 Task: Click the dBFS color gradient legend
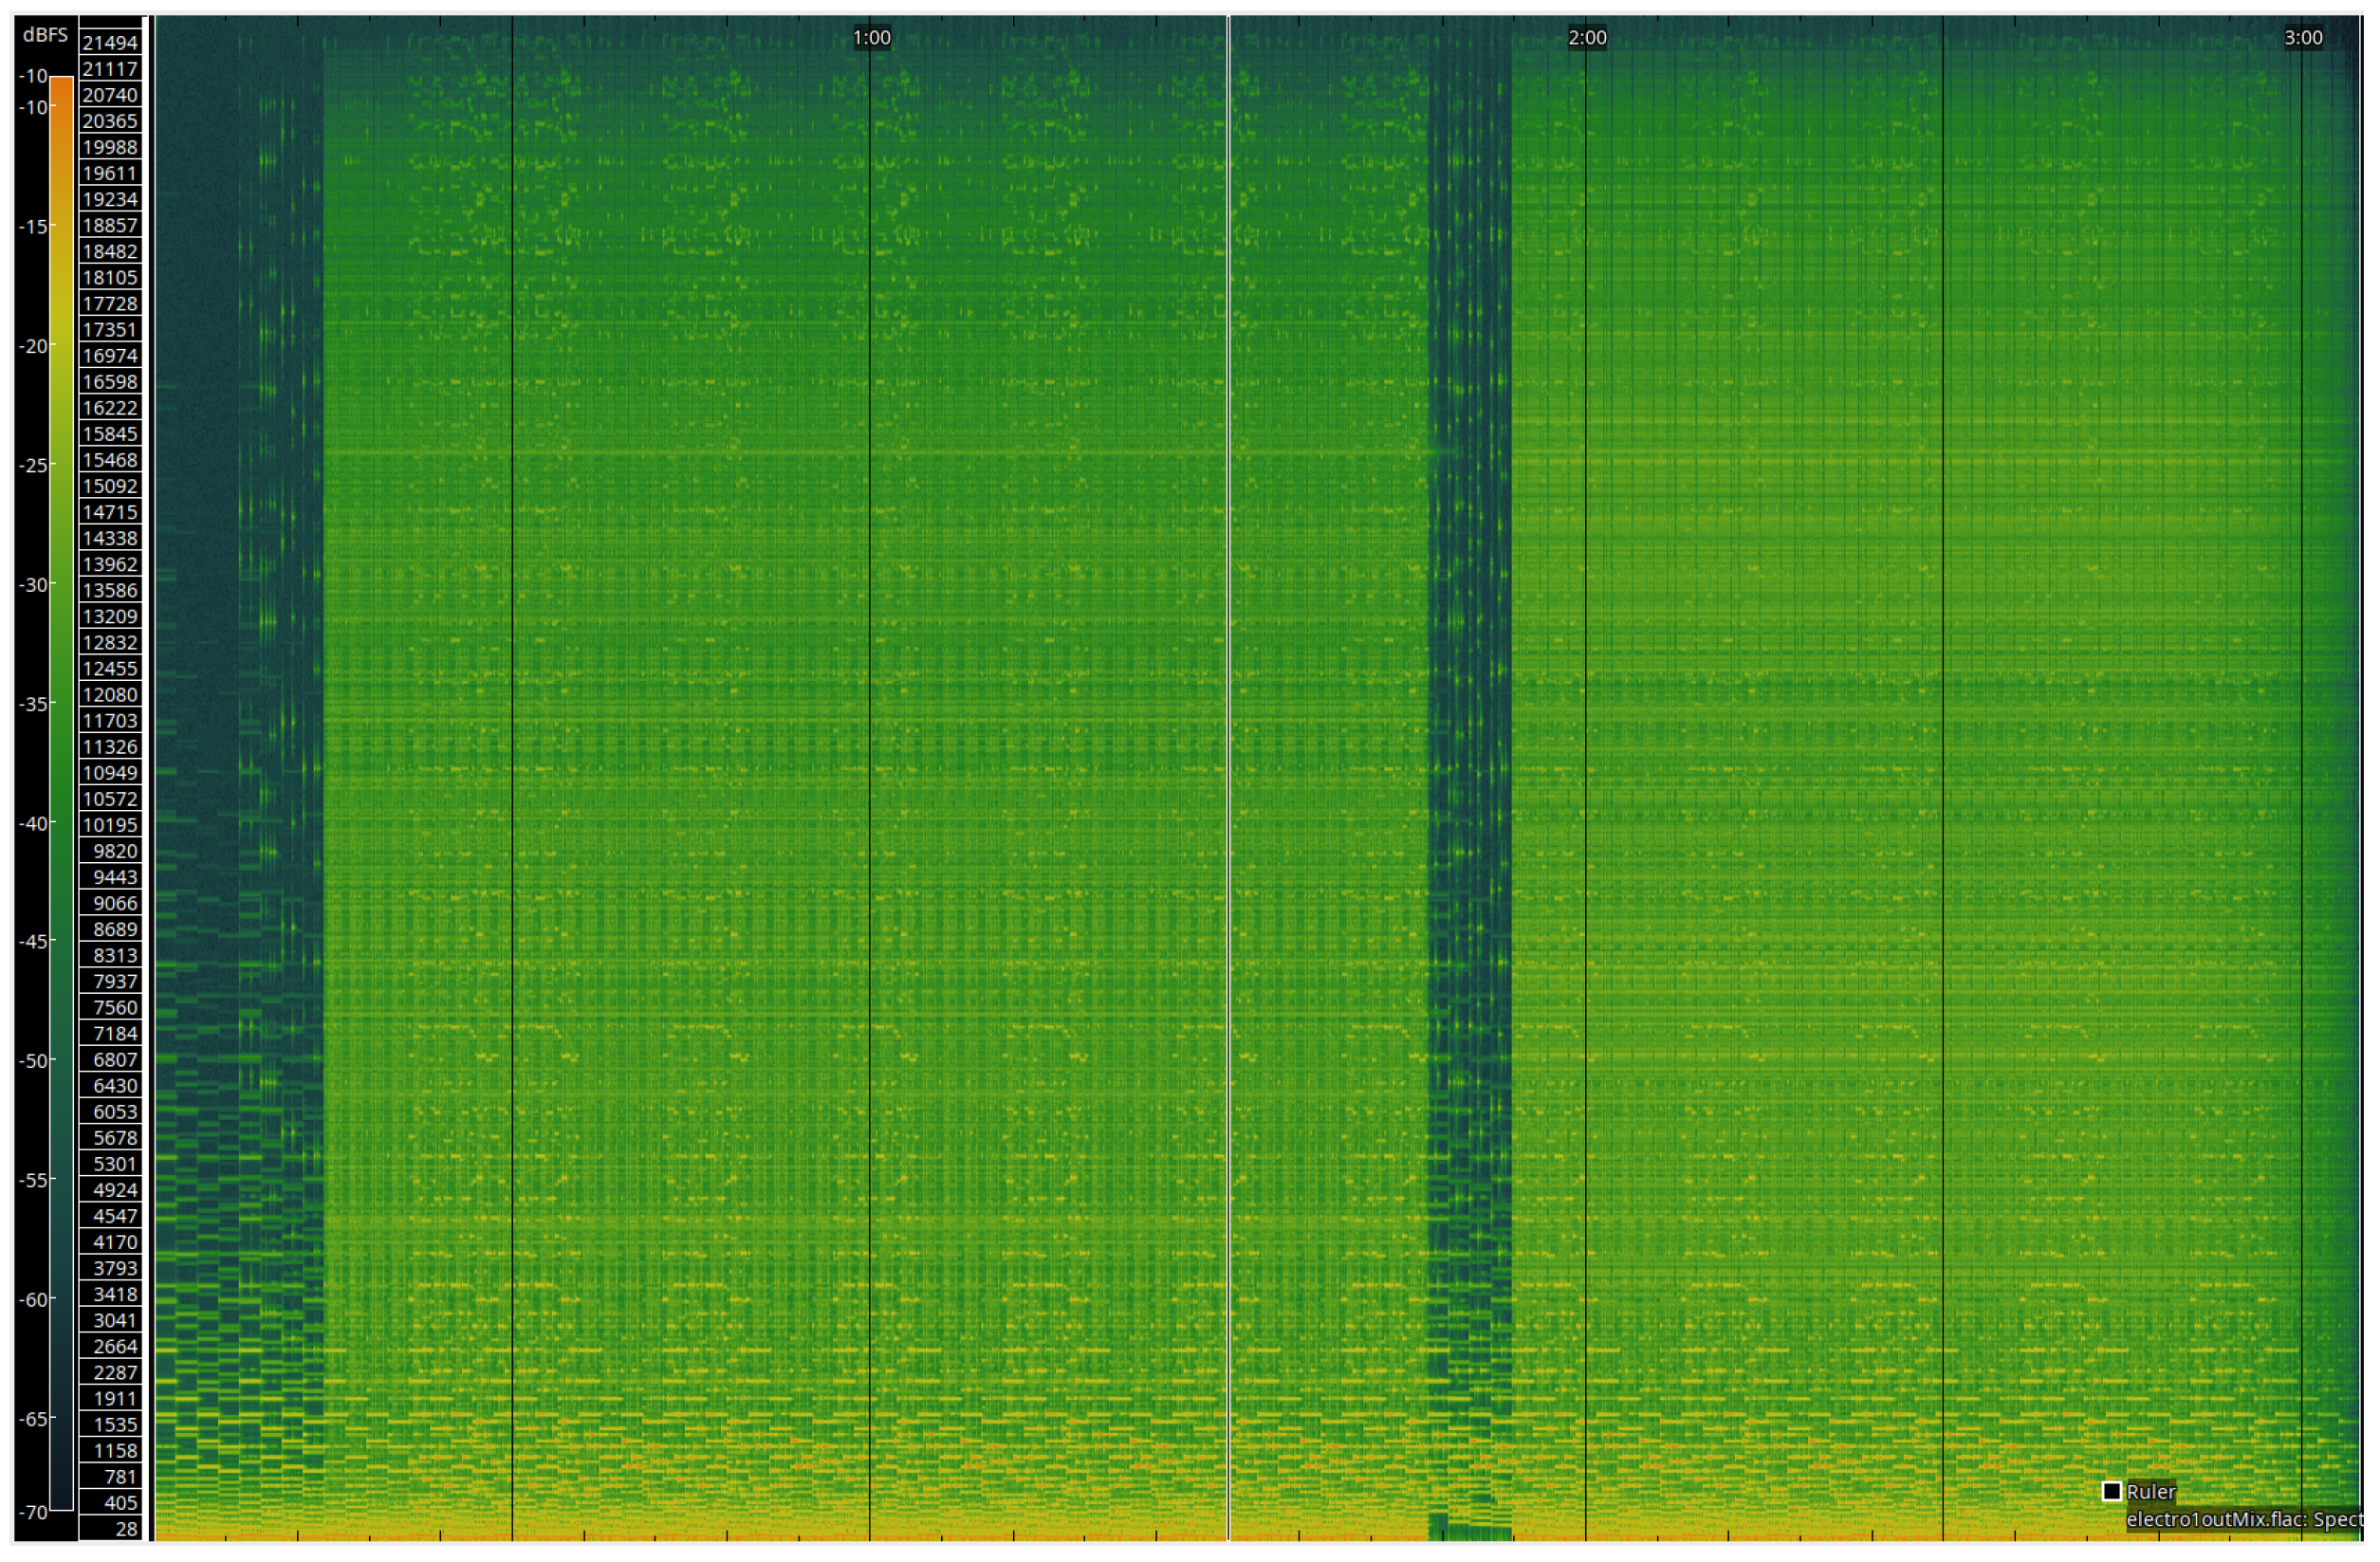[x=60, y=790]
